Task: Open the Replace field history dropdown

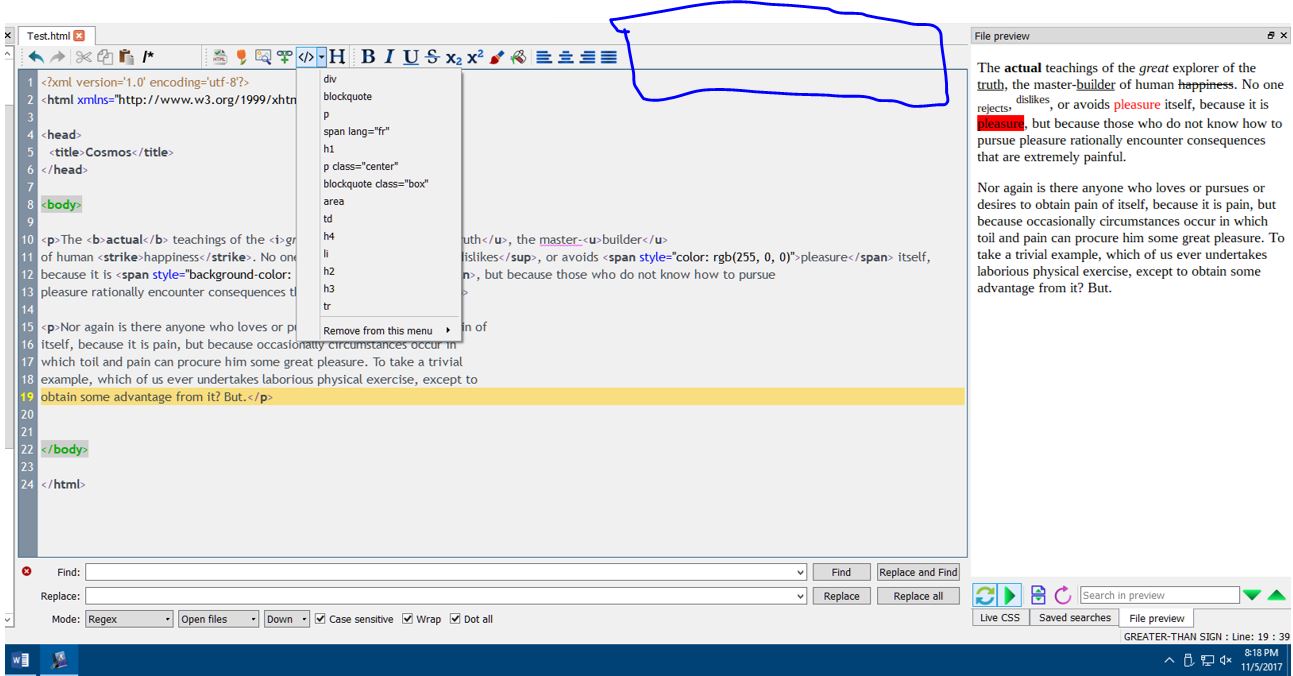Action: coord(800,596)
